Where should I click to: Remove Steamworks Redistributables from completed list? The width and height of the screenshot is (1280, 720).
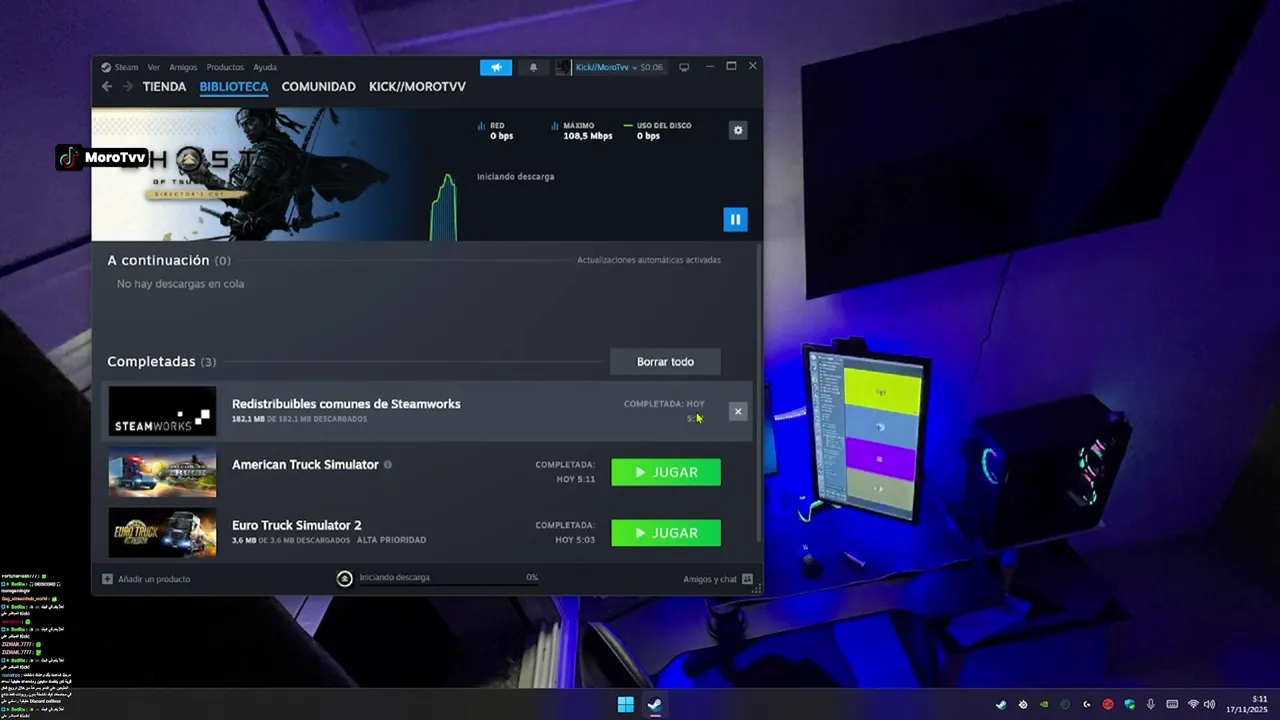738,411
